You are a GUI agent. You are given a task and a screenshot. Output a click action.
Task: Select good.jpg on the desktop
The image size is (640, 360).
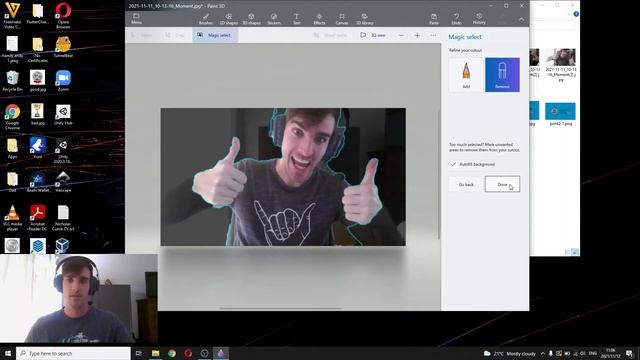click(x=38, y=81)
